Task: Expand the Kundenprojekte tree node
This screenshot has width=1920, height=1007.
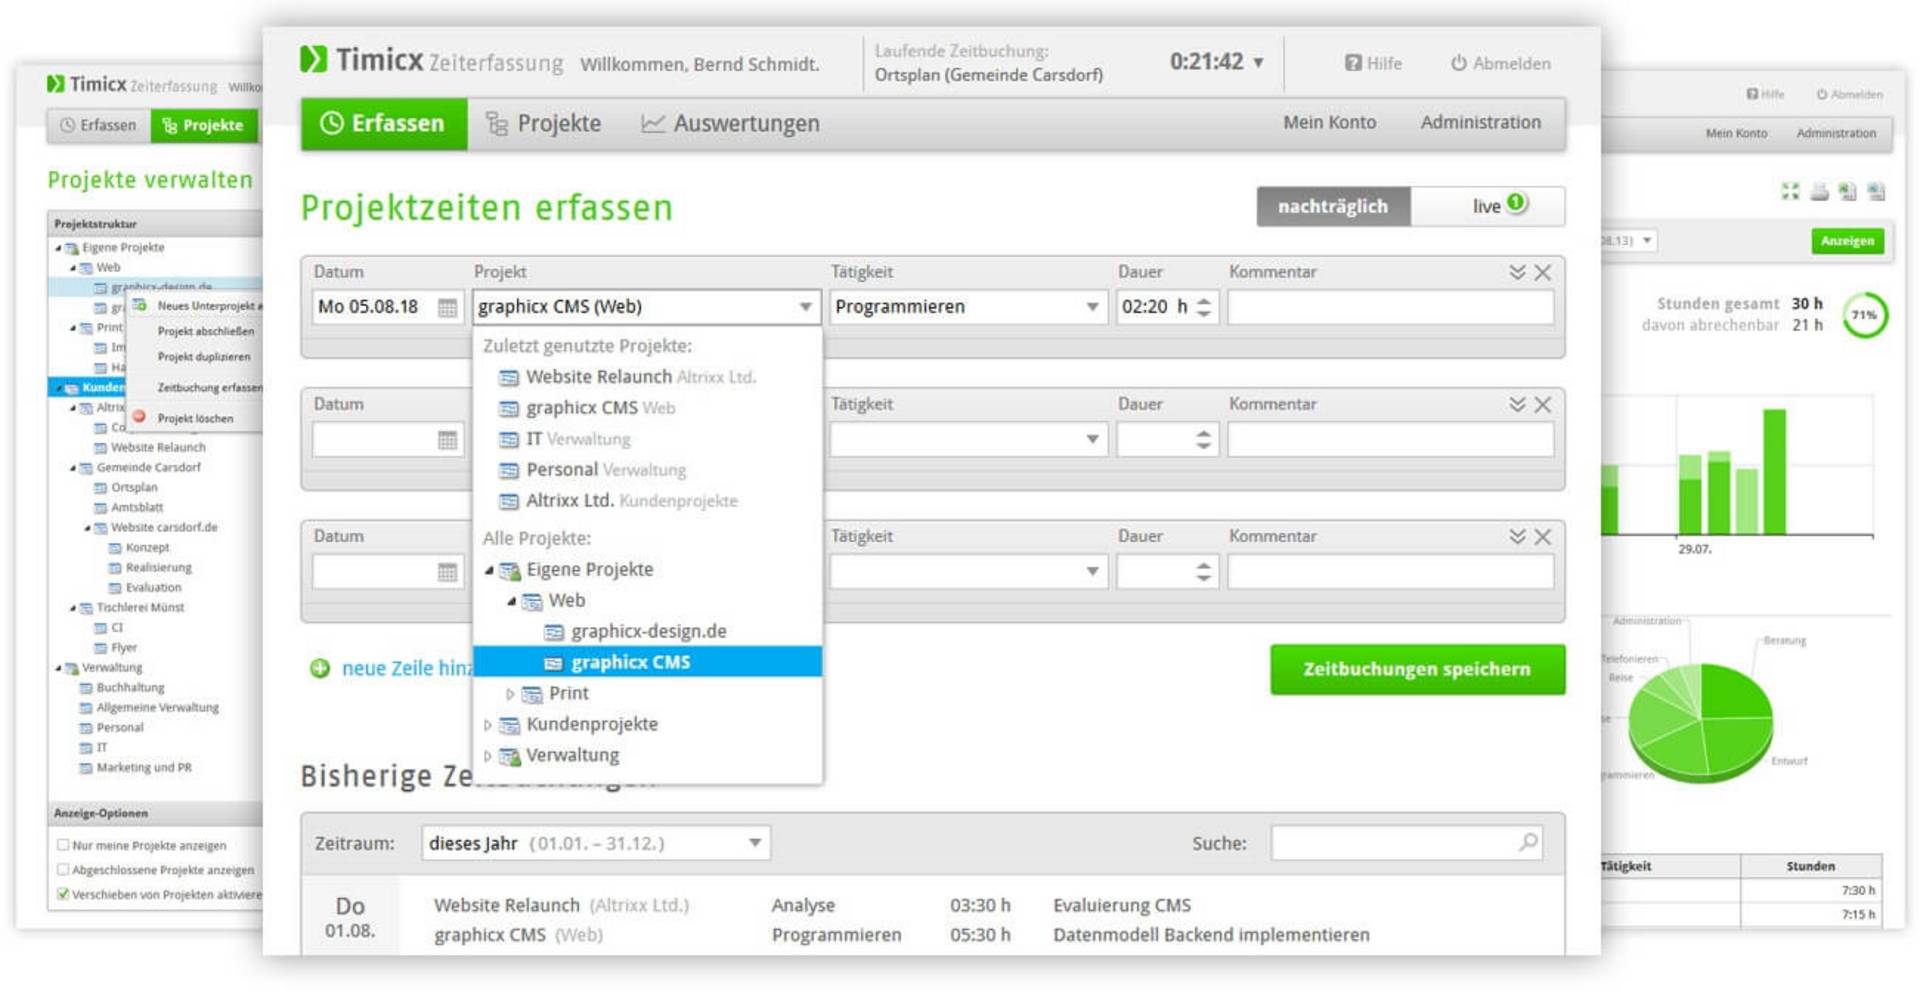Action: point(488,725)
